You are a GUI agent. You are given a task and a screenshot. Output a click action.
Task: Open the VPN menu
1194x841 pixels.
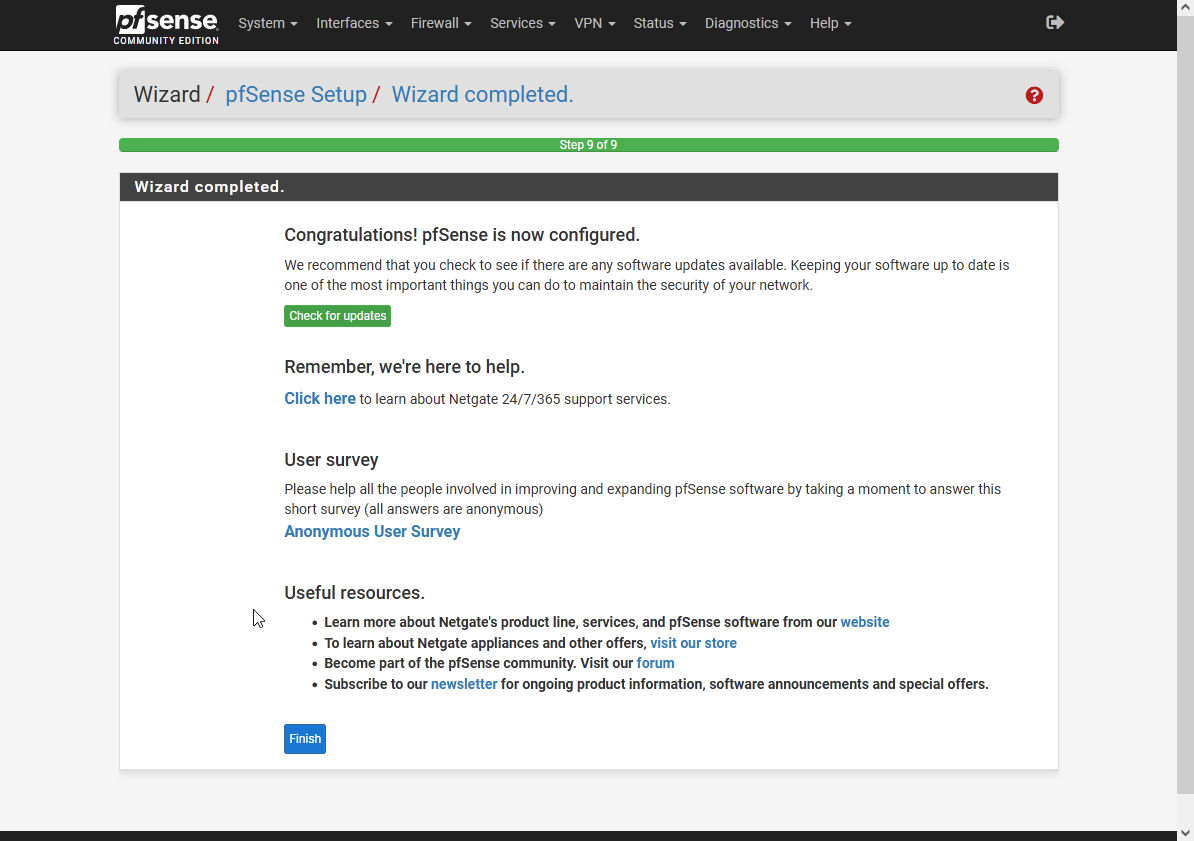[595, 23]
